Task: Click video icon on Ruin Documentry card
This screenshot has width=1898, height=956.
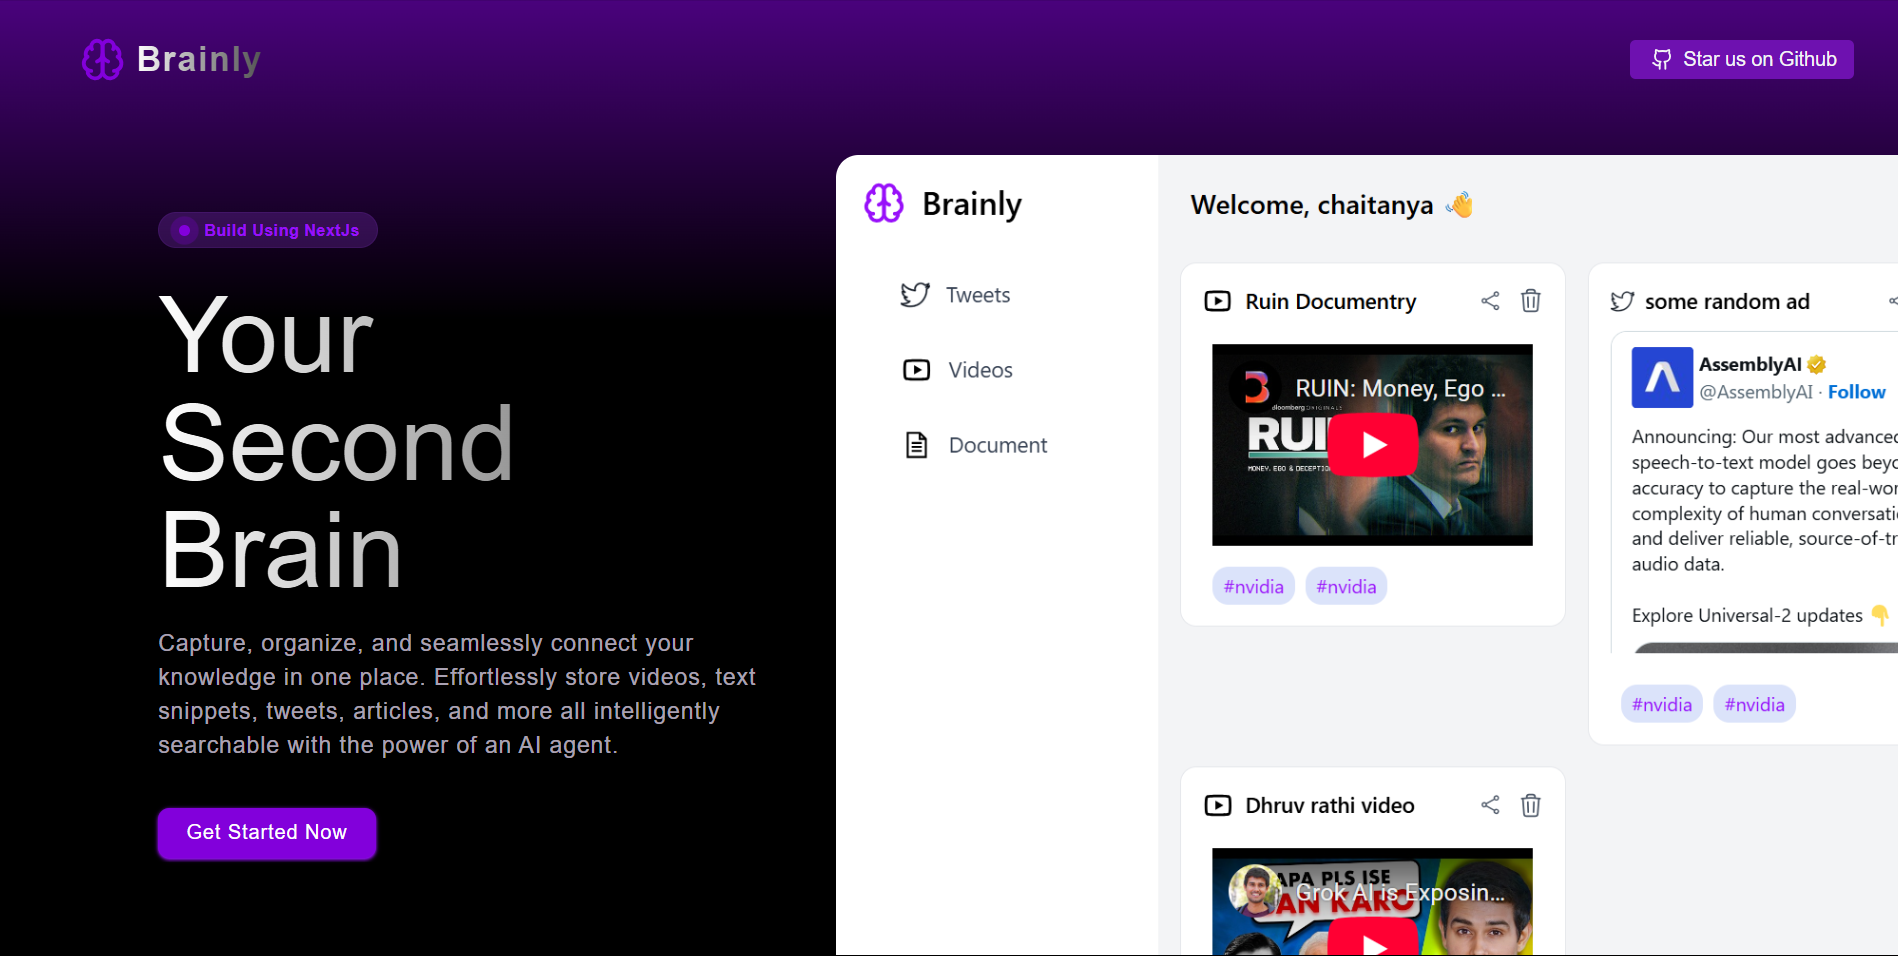Action: click(x=1218, y=301)
